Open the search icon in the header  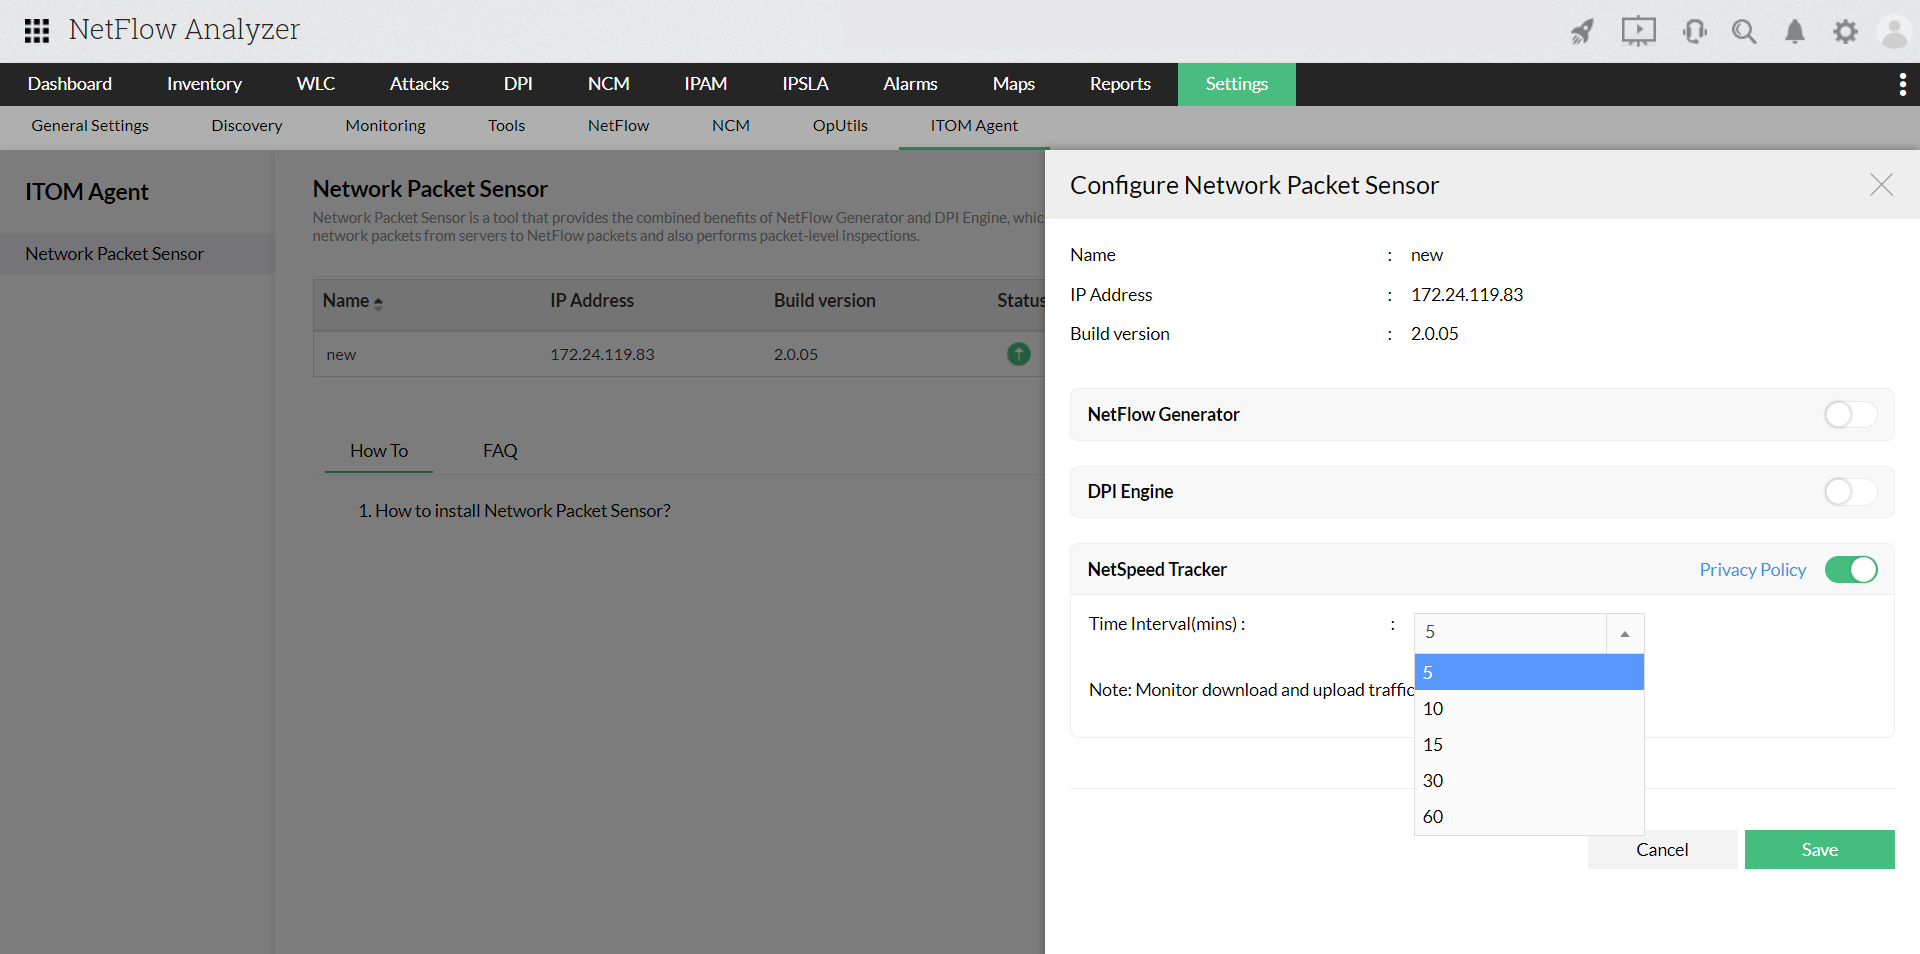tap(1744, 31)
